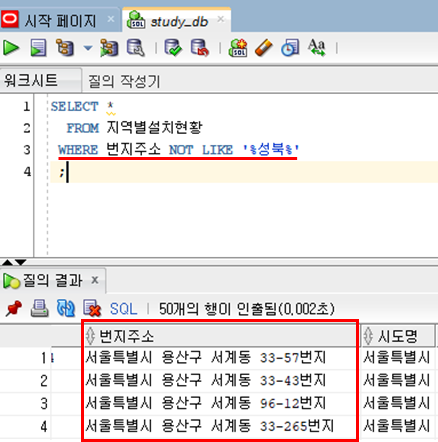Click the Autotrace icon

click(x=109, y=48)
